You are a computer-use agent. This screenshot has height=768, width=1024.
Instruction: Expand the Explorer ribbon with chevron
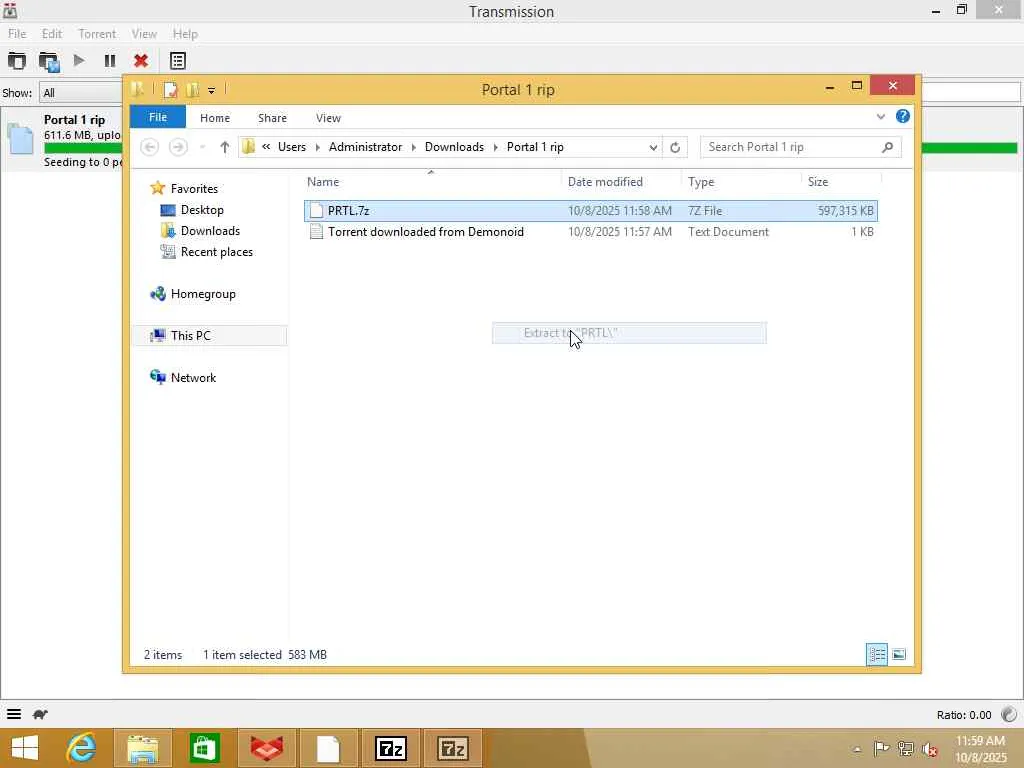click(x=880, y=117)
